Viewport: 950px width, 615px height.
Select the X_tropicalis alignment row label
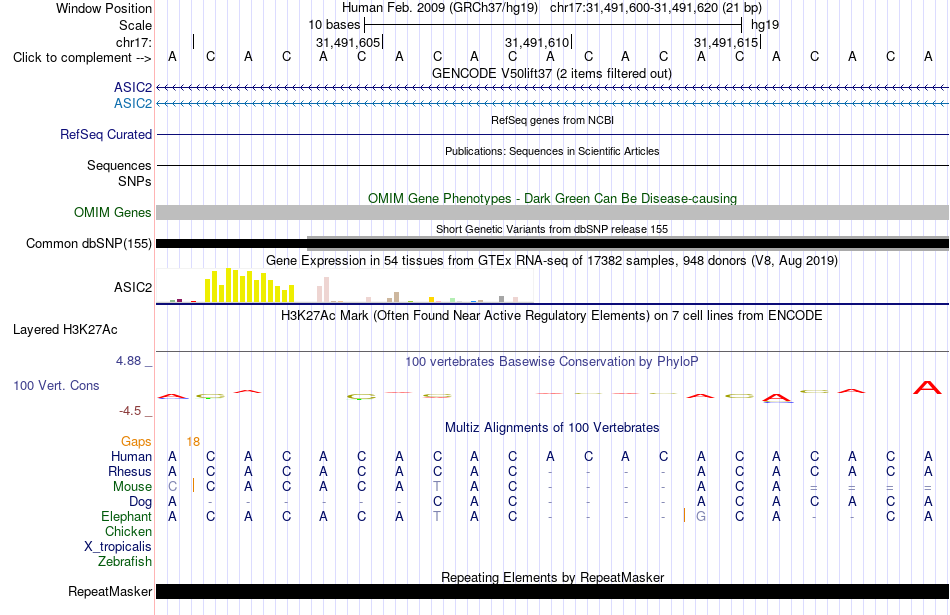click(118, 547)
